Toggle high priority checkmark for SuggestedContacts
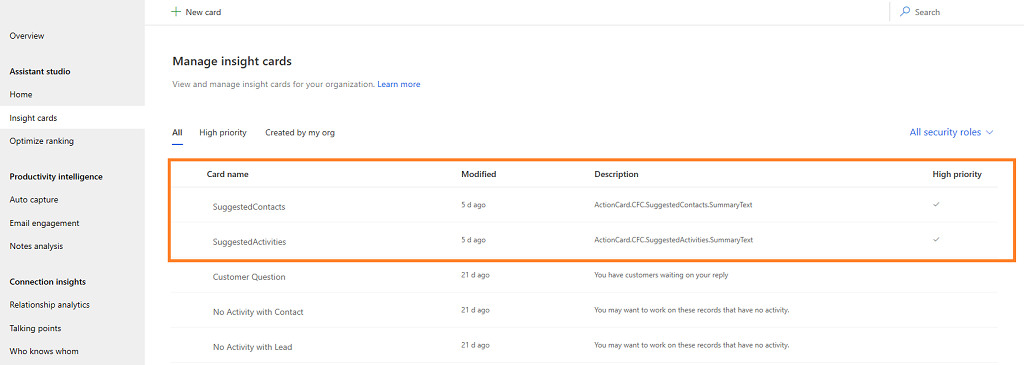1024x365 pixels. 936,204
